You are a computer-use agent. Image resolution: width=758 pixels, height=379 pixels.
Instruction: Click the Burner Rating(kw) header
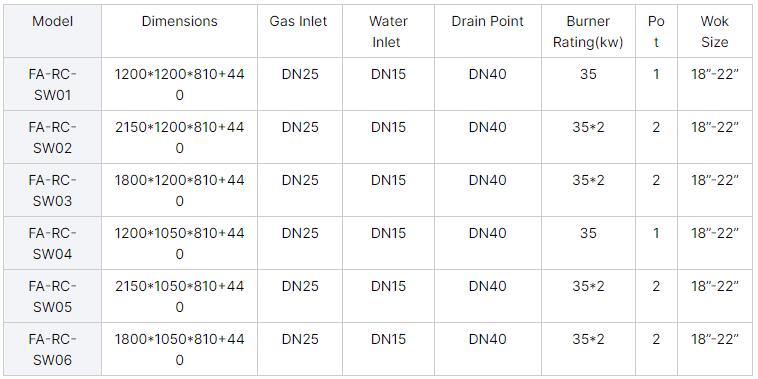pyautogui.click(x=588, y=31)
